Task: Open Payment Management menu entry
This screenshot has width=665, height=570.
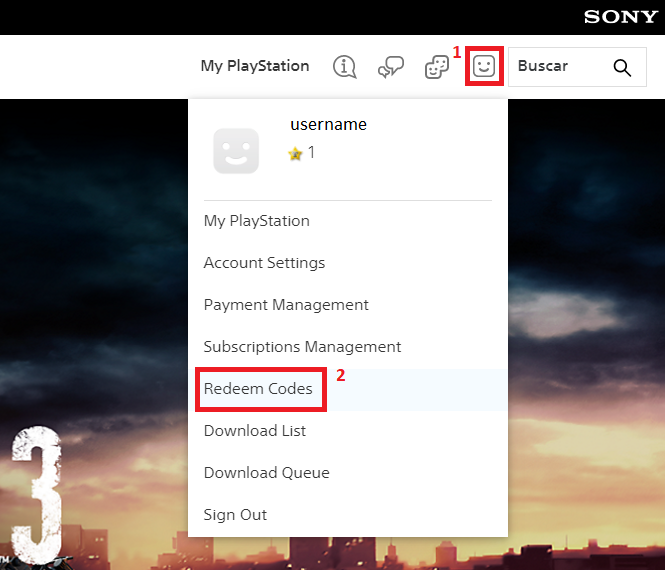Action: pos(286,305)
